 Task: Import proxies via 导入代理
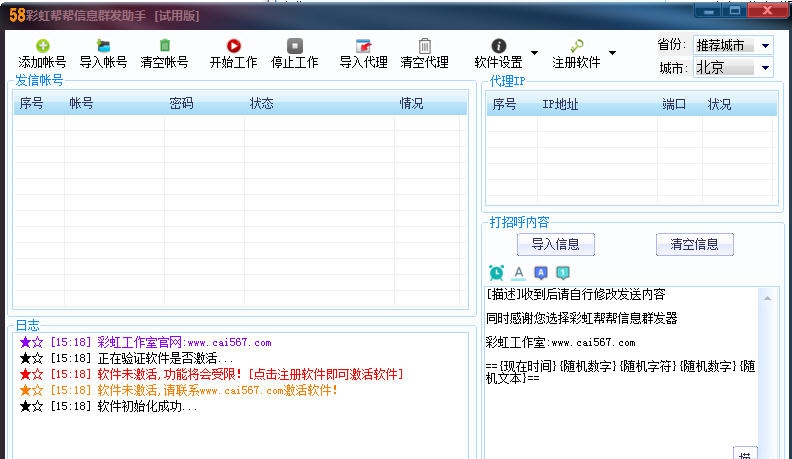364,54
